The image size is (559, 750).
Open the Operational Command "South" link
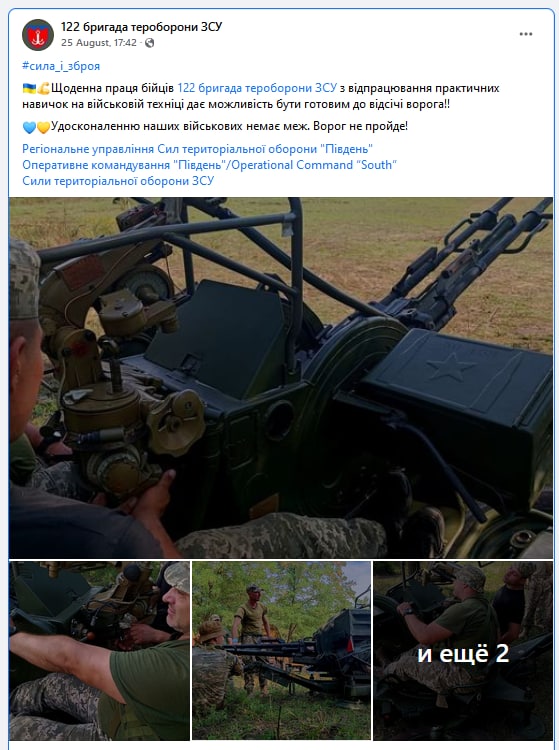tap(209, 165)
